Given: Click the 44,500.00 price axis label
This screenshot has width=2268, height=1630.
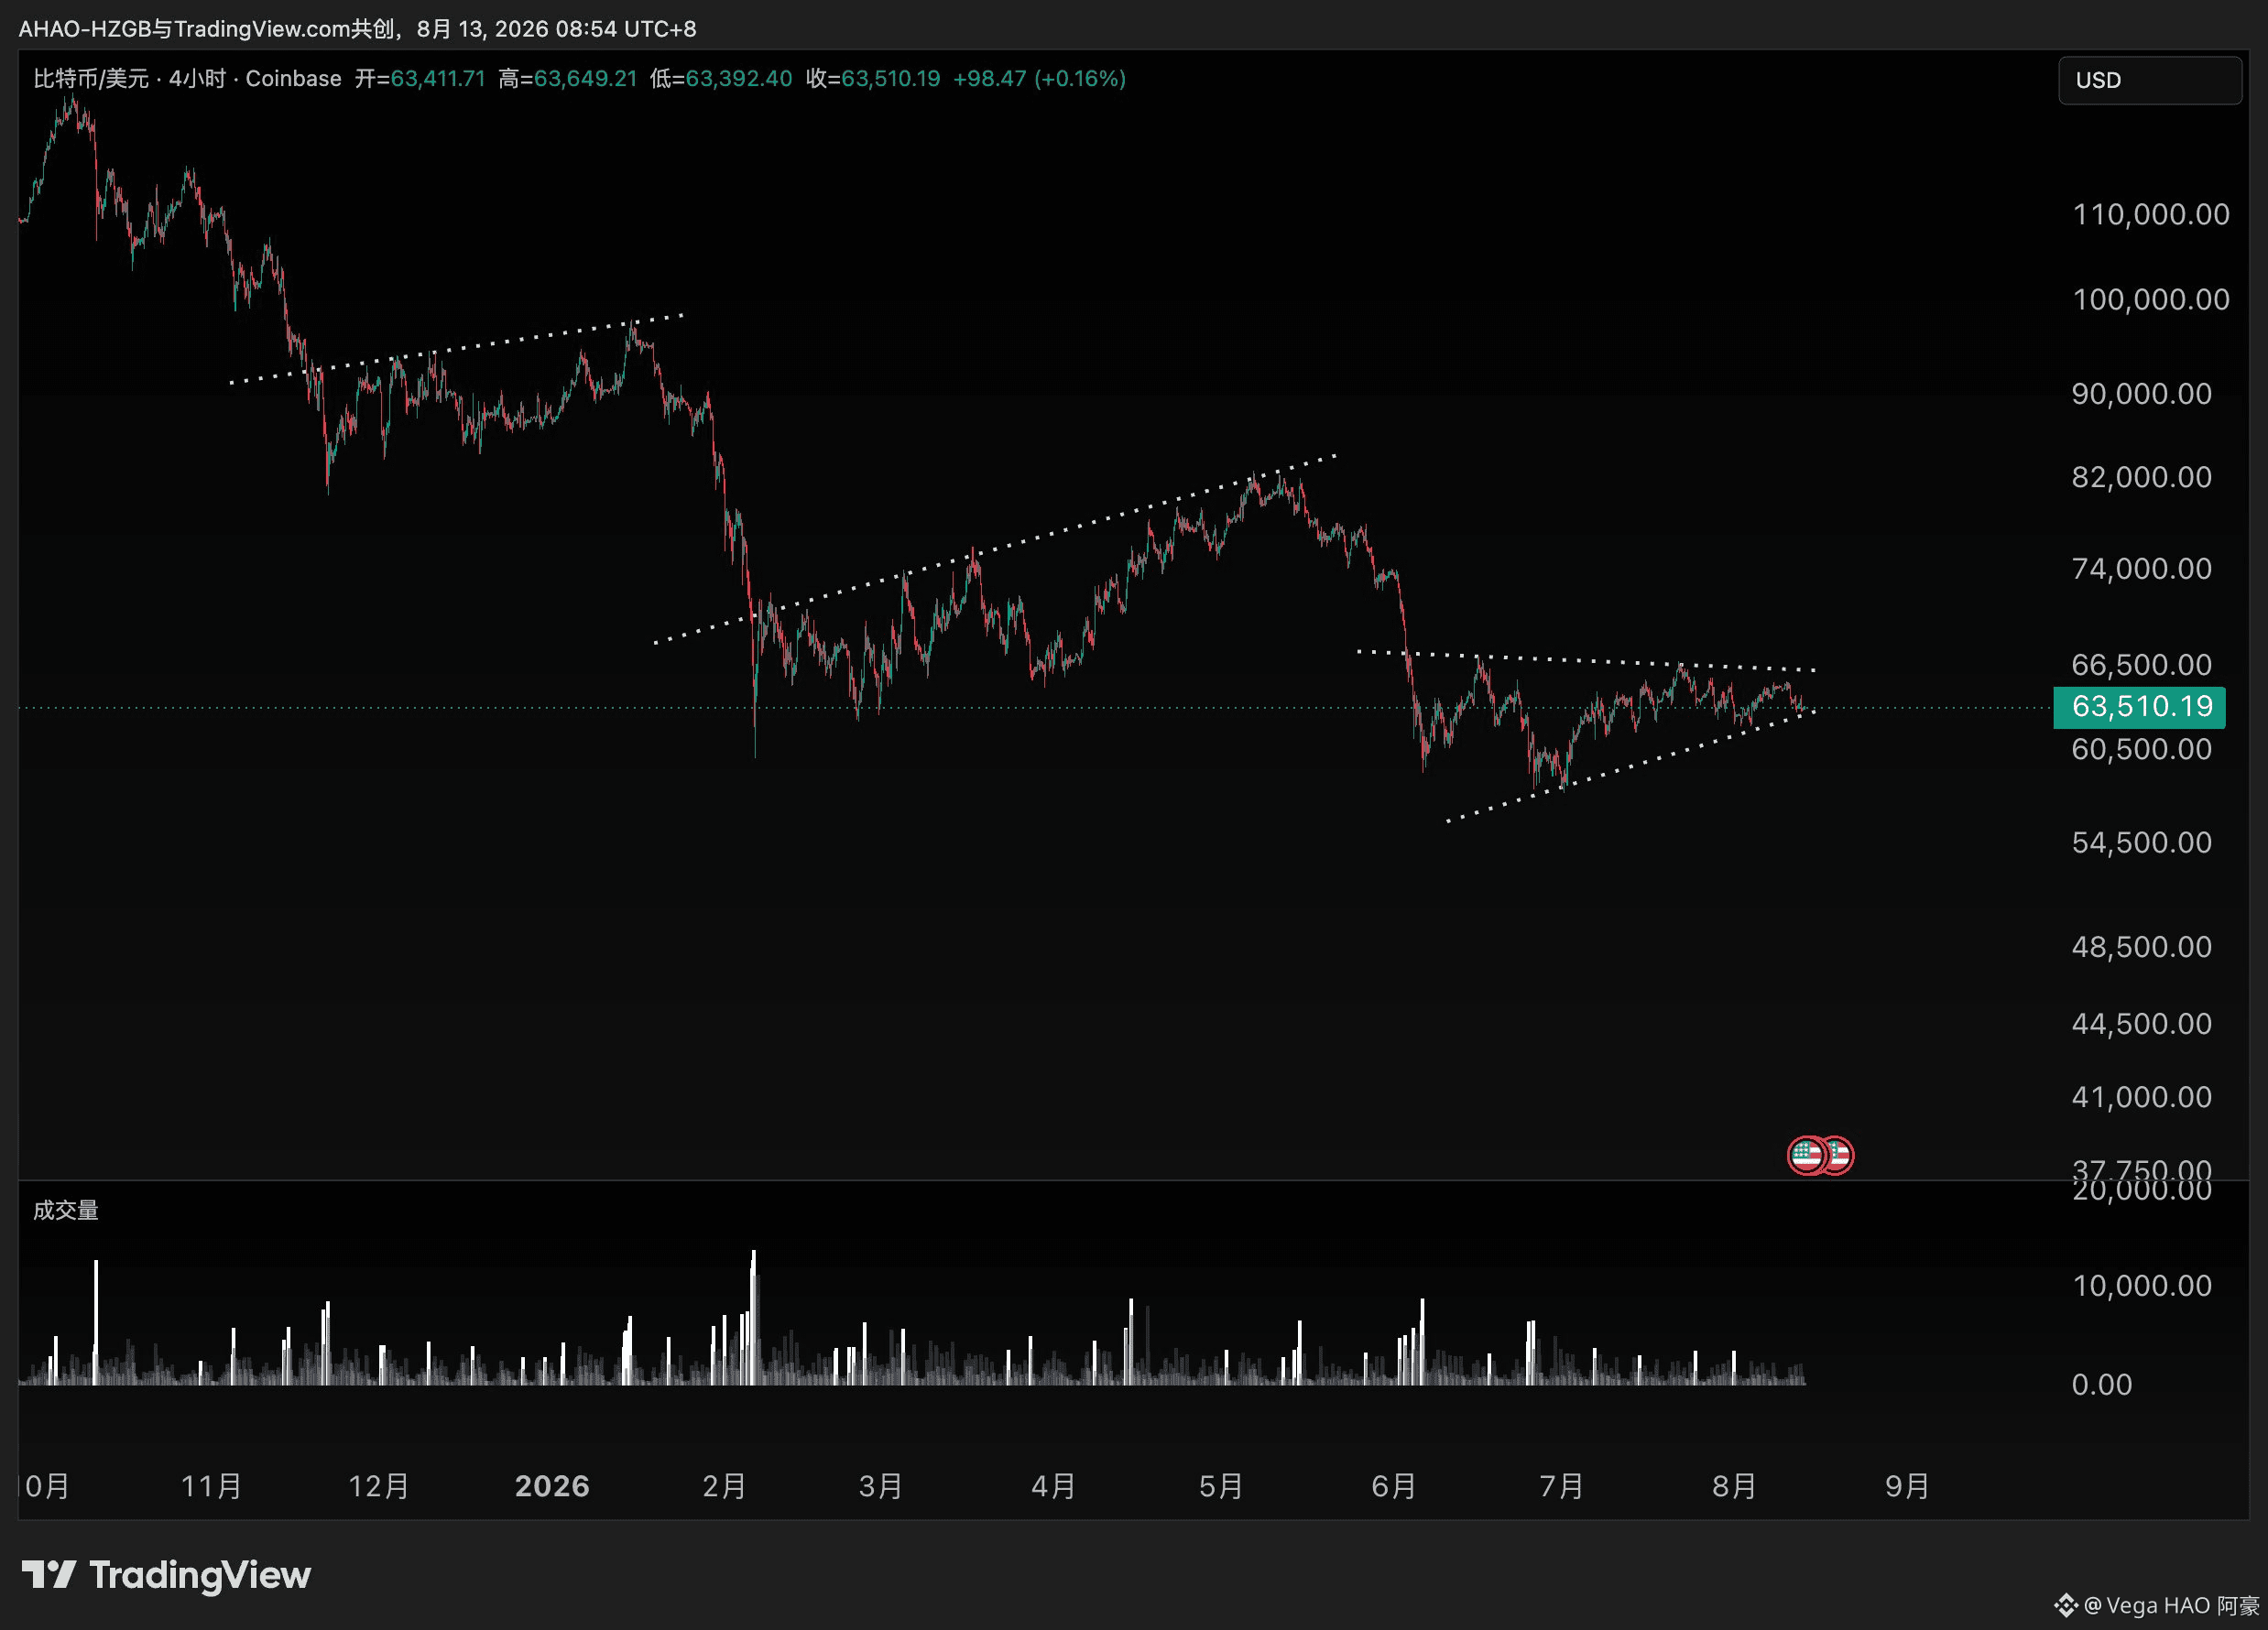Looking at the screenshot, I should click(x=2141, y=1023).
